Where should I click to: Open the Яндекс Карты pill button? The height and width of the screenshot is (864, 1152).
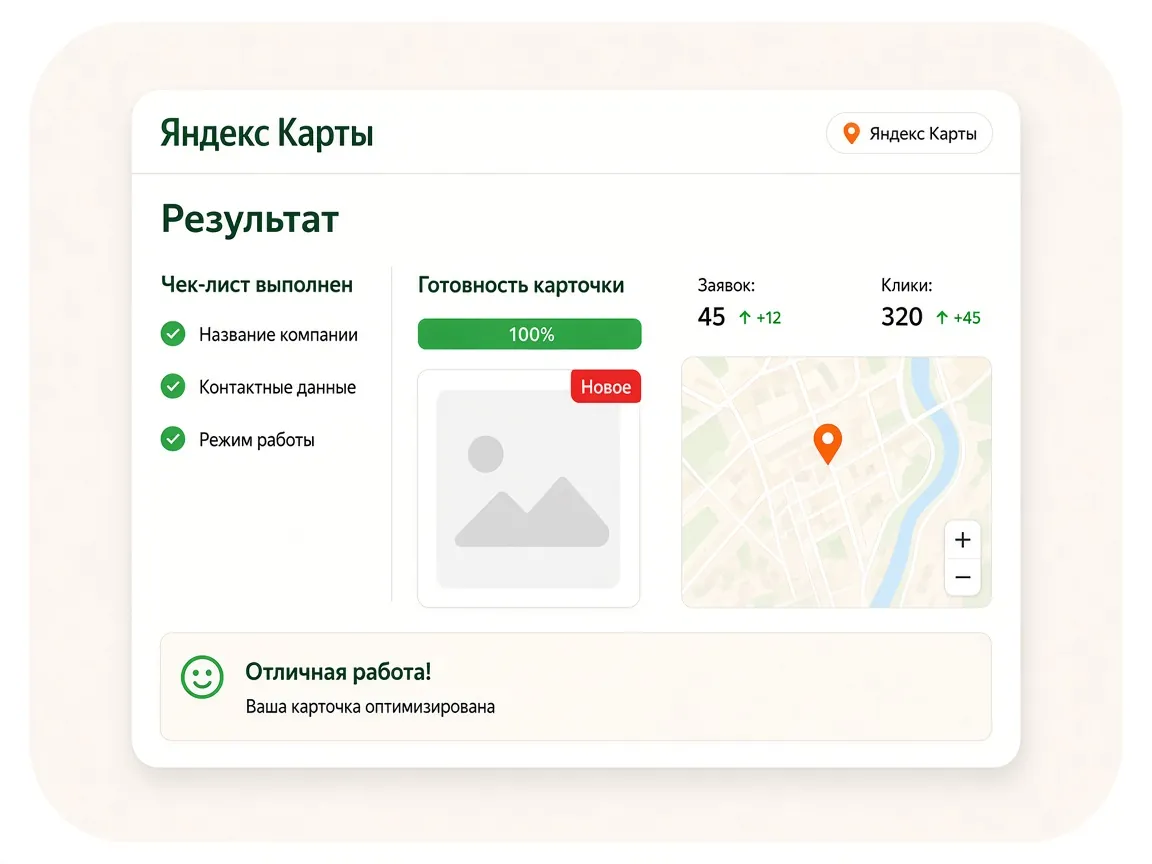click(x=909, y=133)
